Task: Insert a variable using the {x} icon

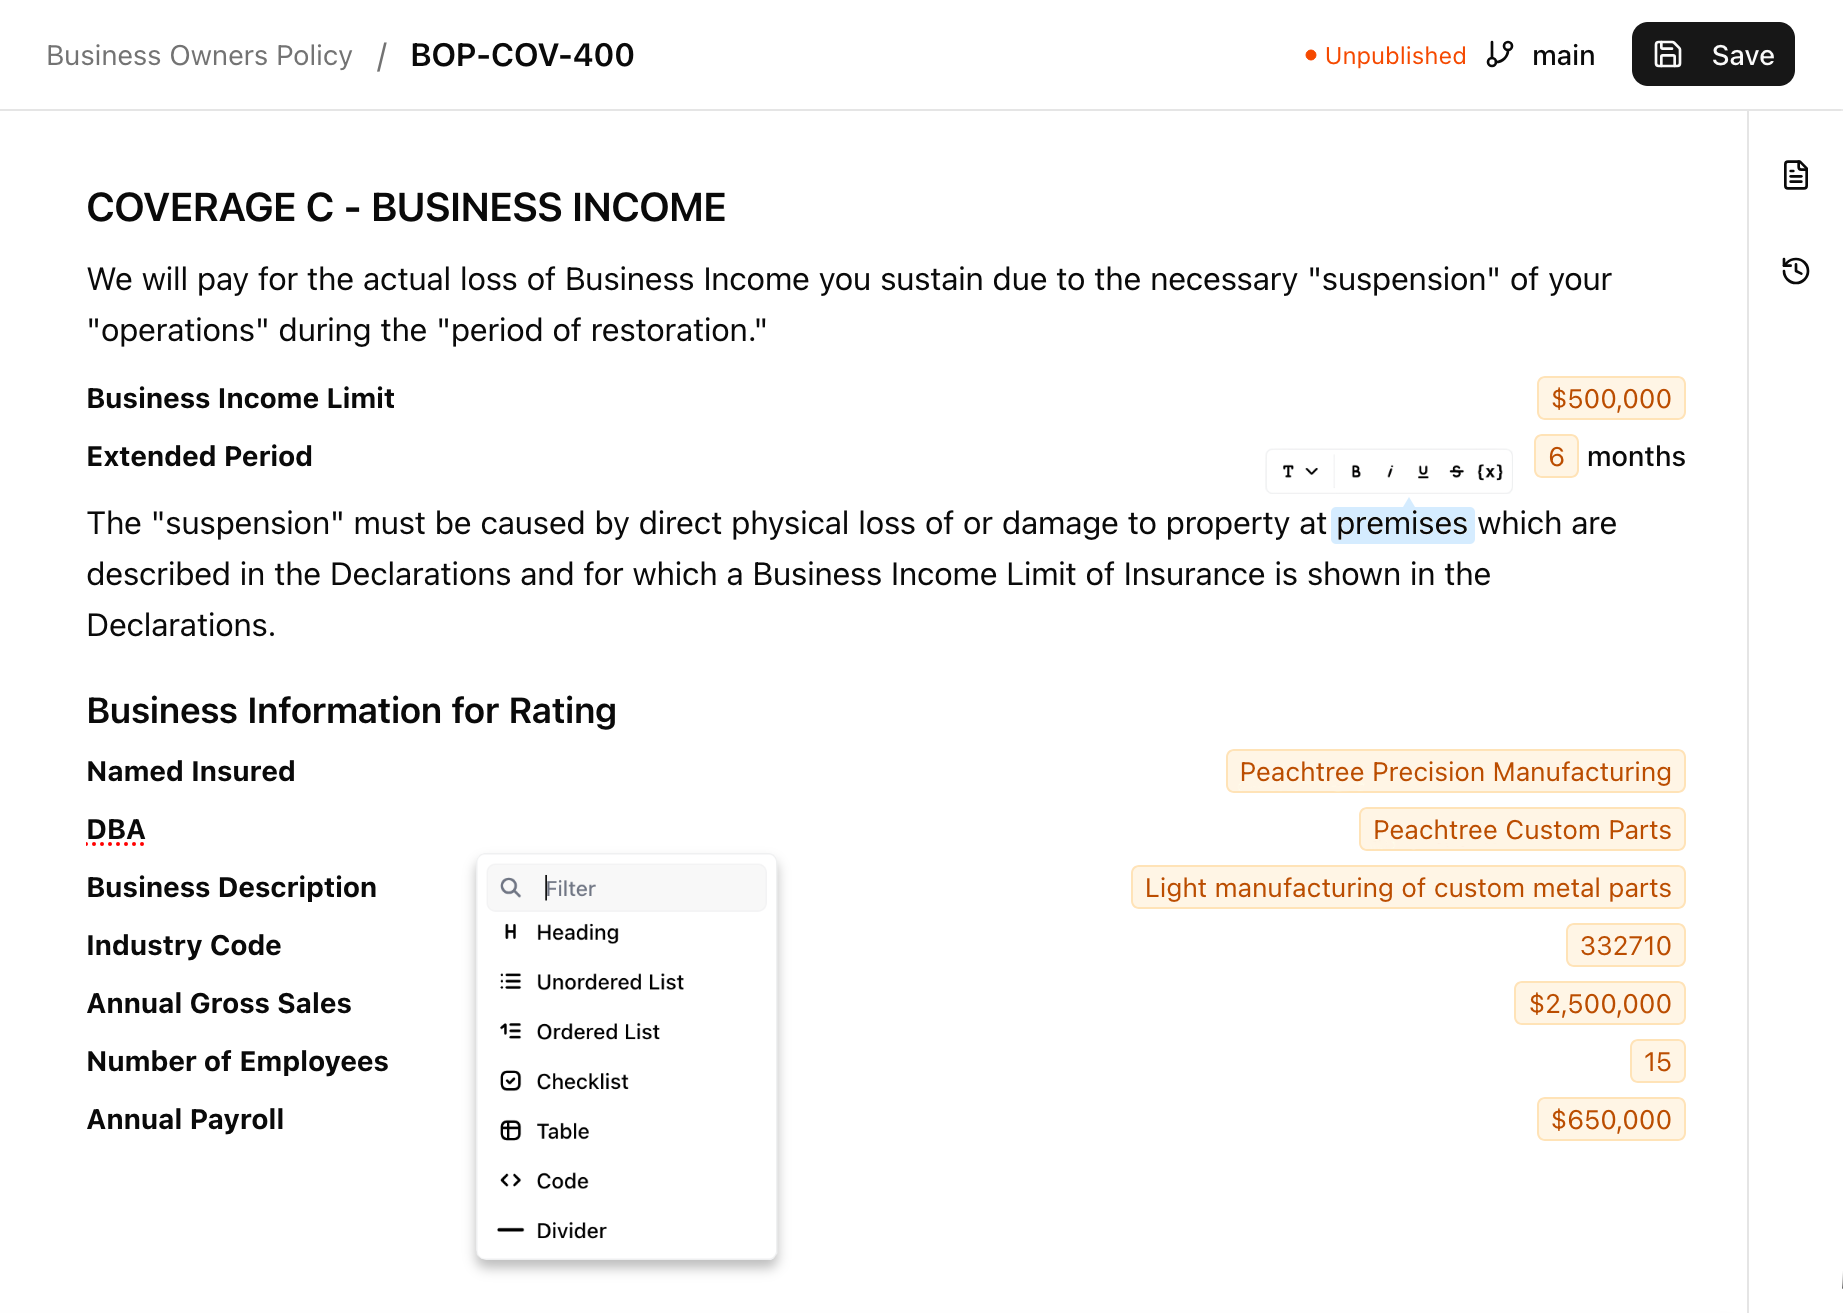Action: coord(1489,471)
